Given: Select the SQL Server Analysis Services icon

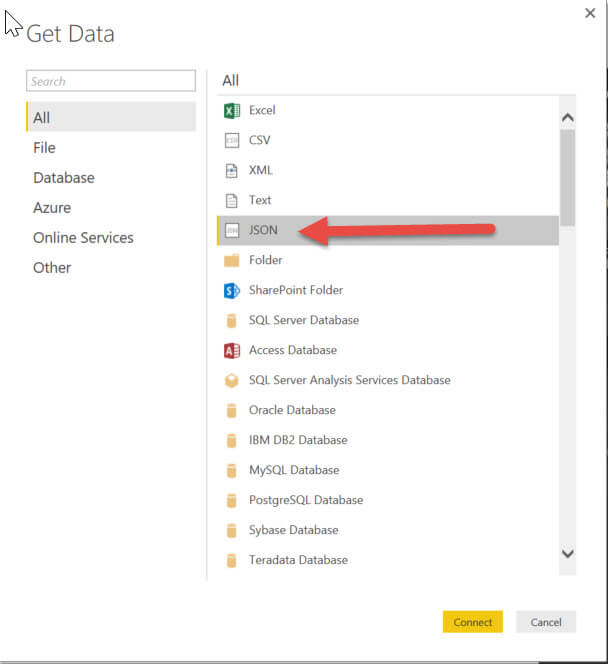Looking at the screenshot, I should [x=232, y=380].
